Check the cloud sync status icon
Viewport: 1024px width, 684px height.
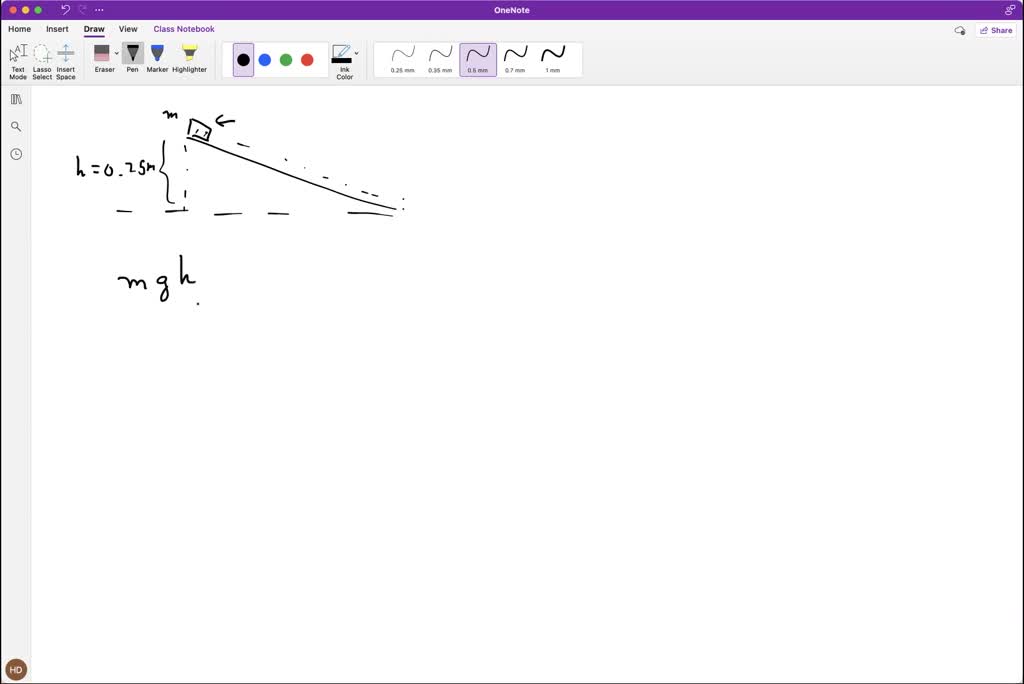[960, 31]
